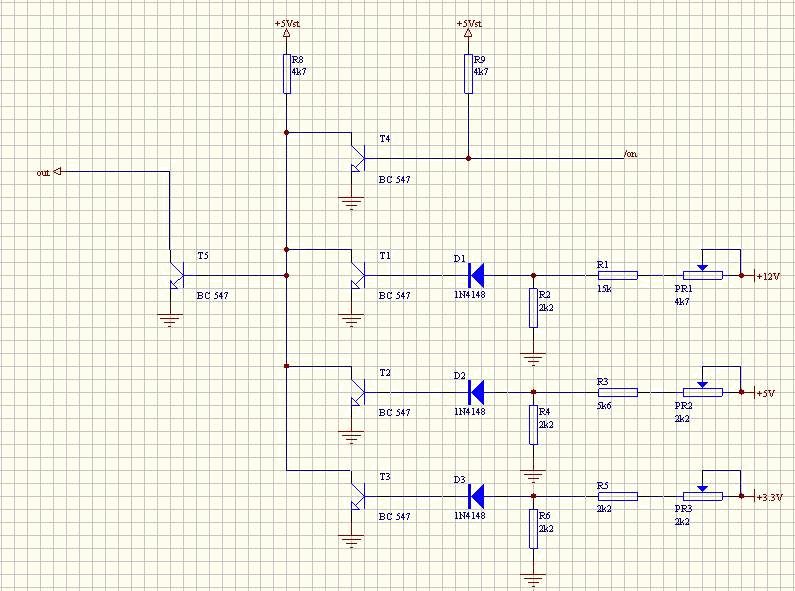
Task: Click 1N4148 label under D1
Action: tap(469, 294)
